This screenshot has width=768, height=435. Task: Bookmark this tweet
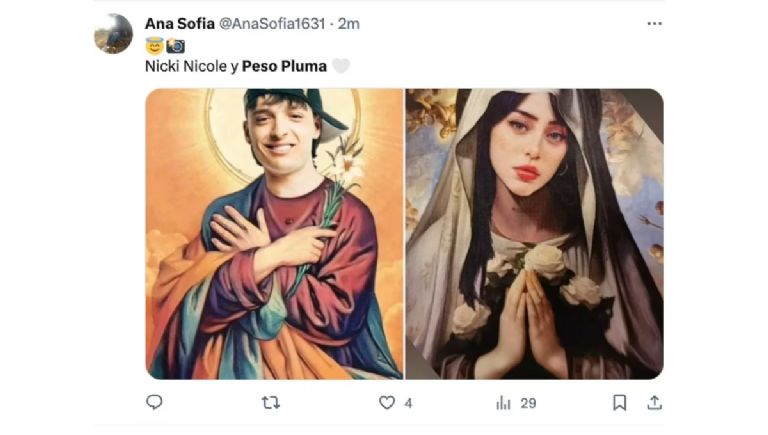tap(620, 403)
